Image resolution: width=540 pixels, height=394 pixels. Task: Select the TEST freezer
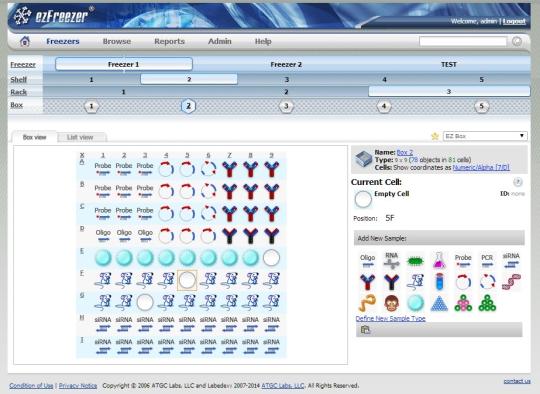(x=449, y=64)
